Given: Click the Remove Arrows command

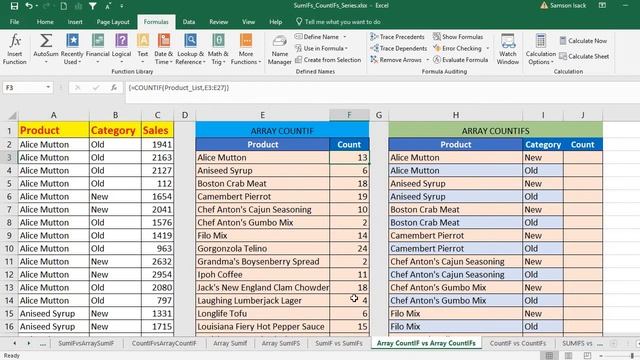Looking at the screenshot, I should 396,60.
